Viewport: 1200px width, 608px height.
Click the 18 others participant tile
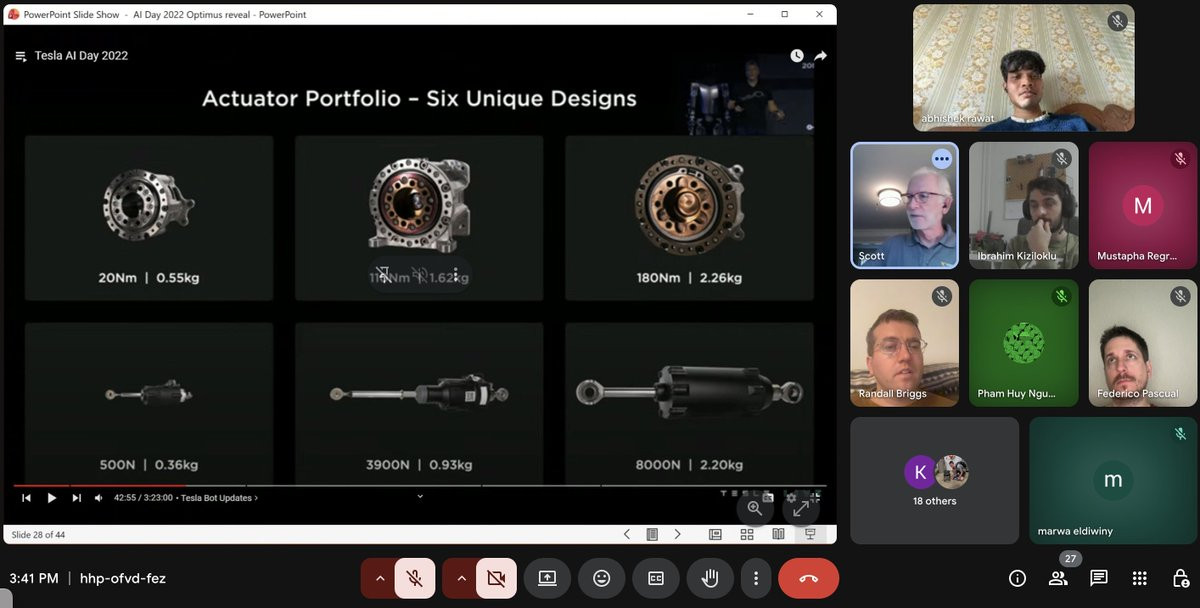(934, 480)
